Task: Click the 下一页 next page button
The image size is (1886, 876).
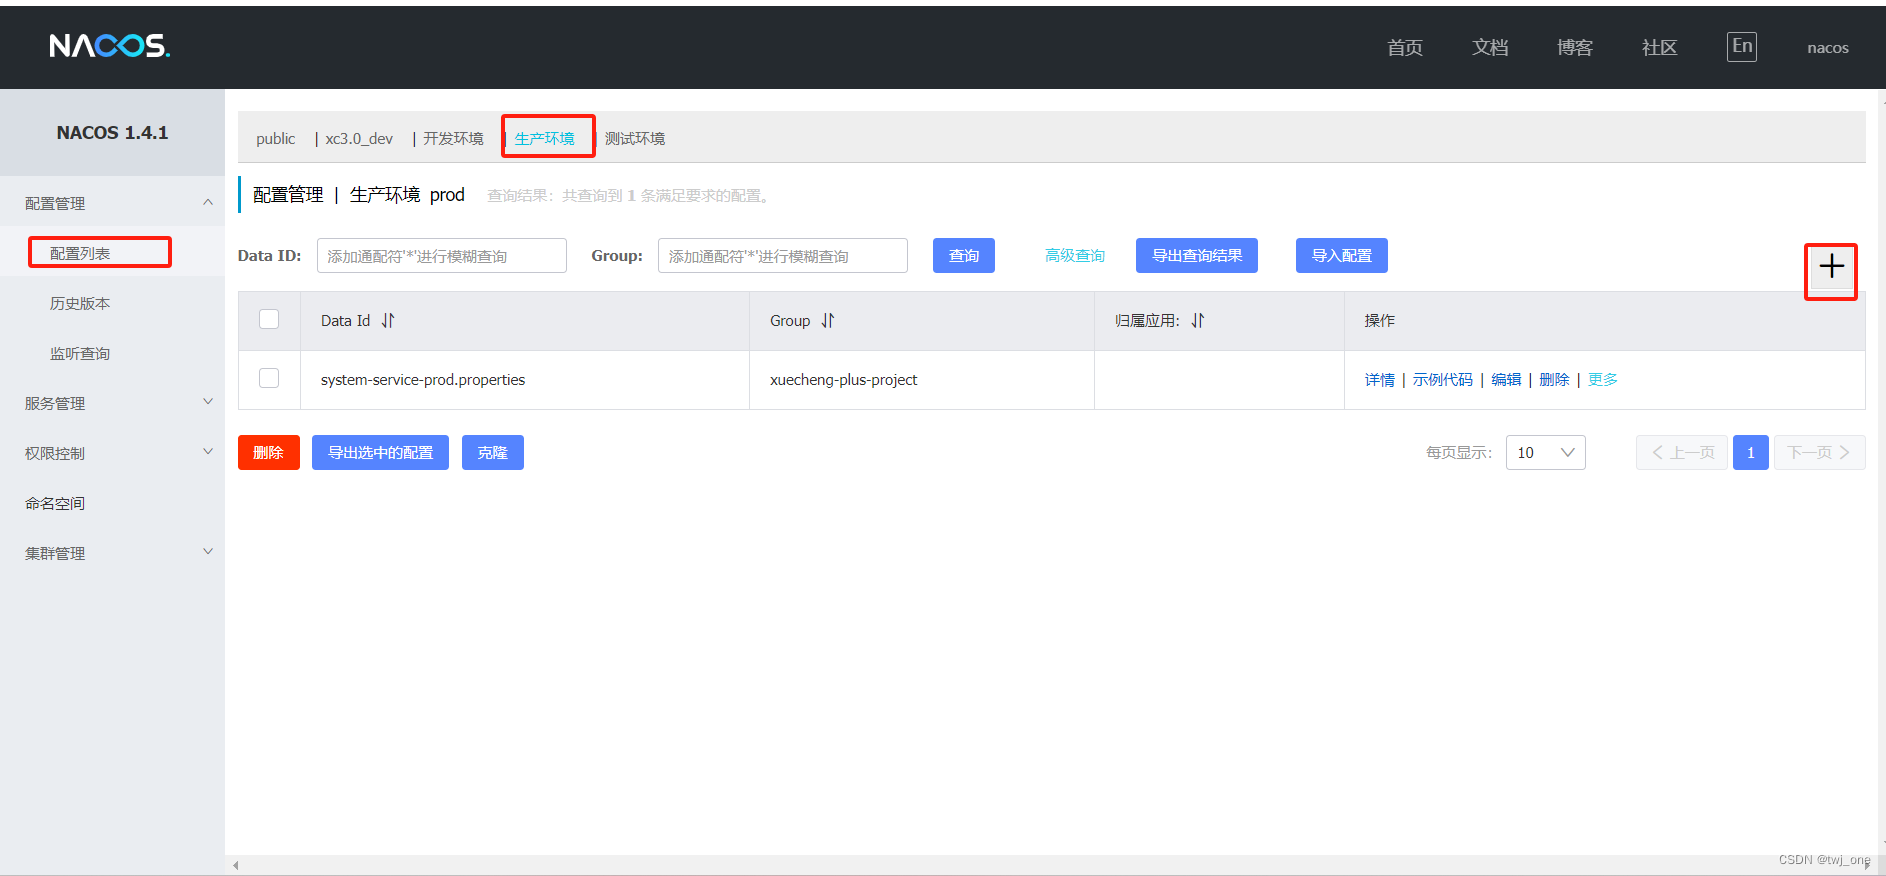Action: [x=1819, y=453]
